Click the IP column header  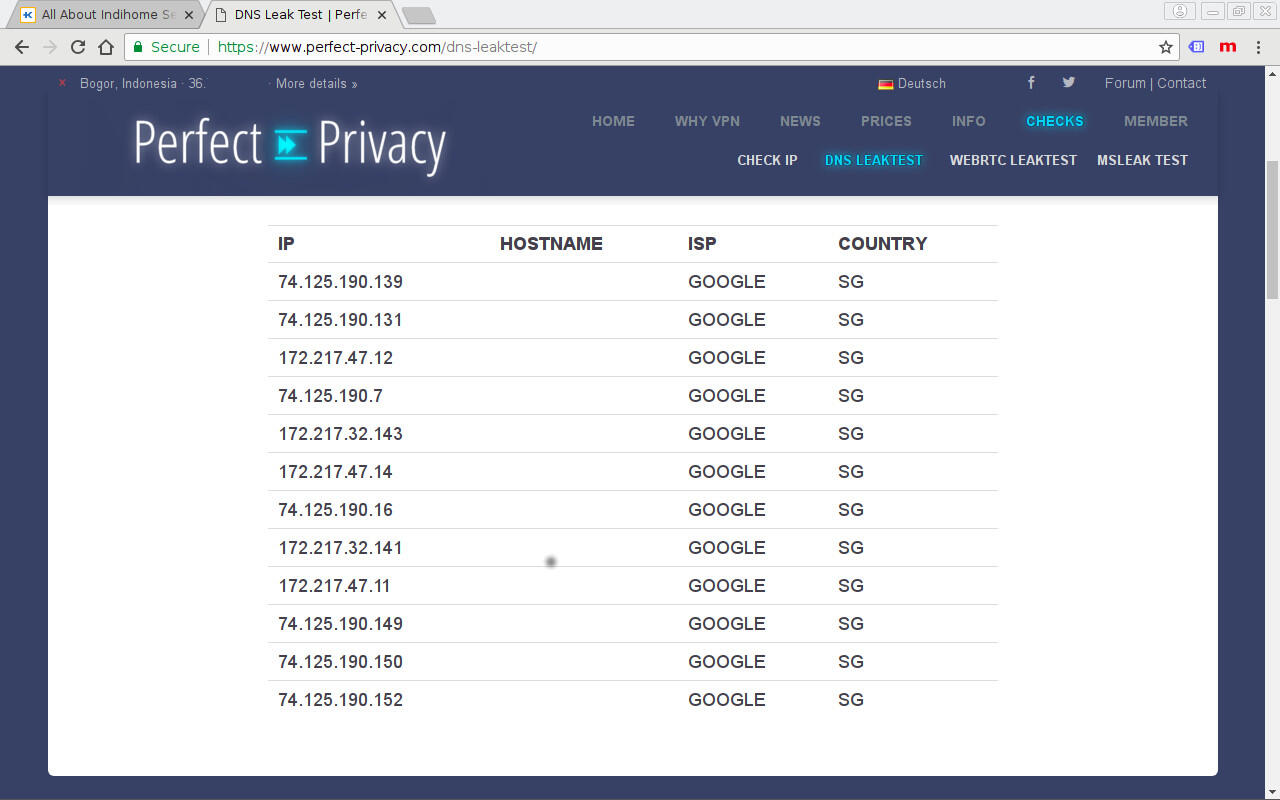coord(286,244)
